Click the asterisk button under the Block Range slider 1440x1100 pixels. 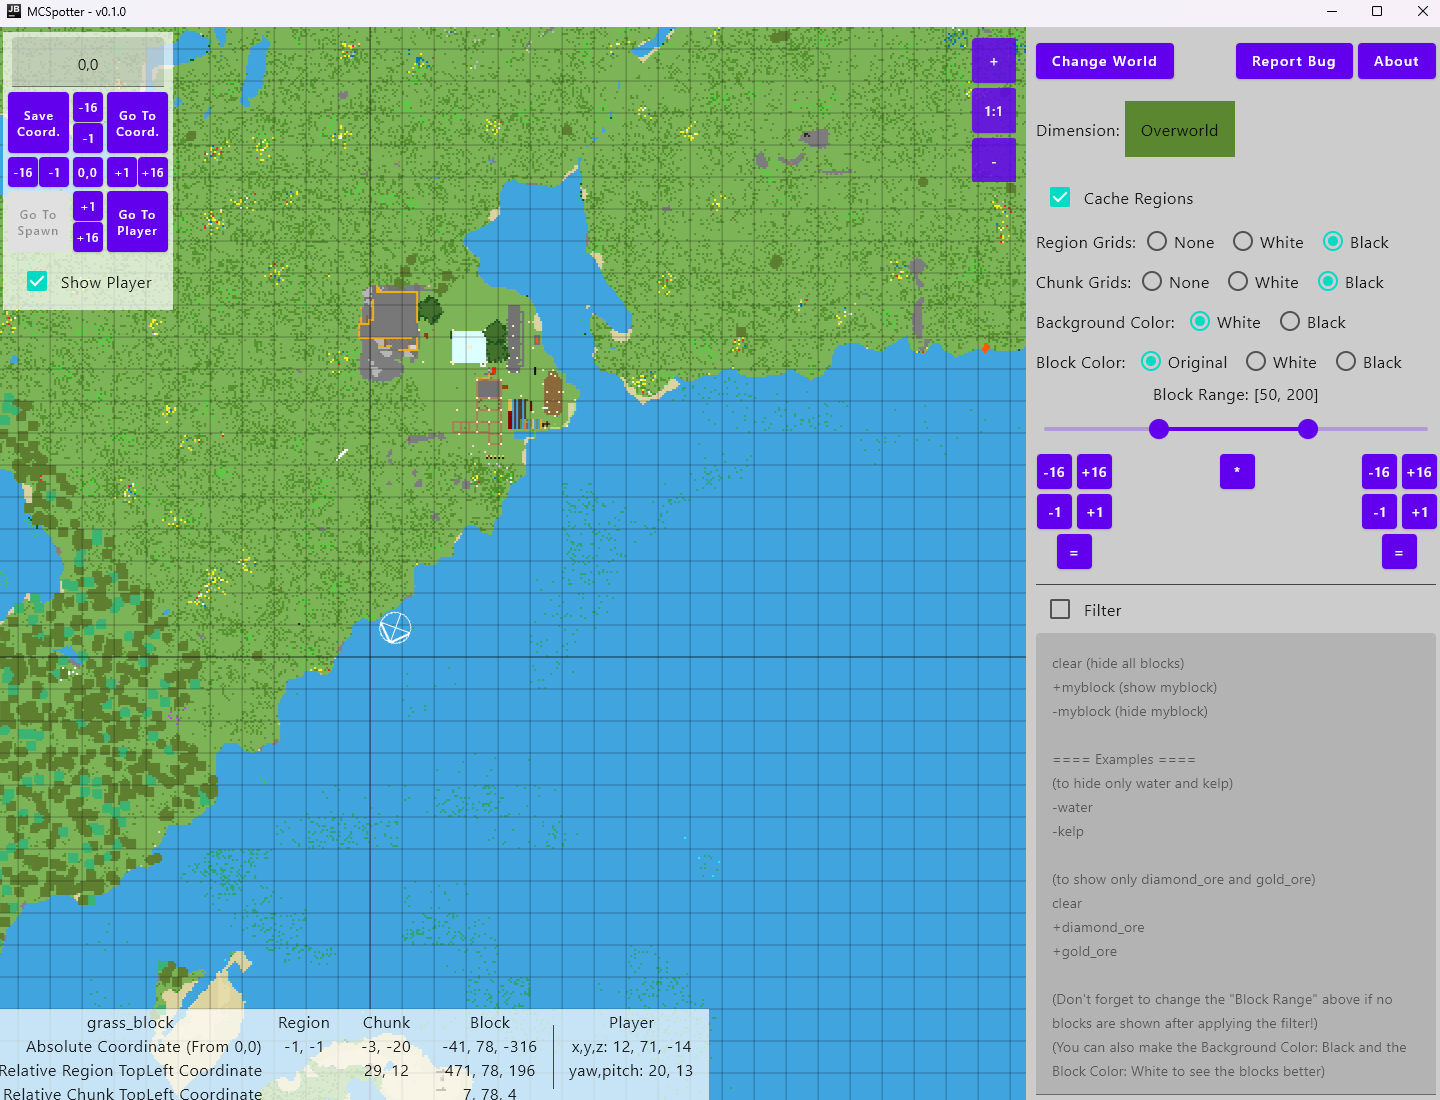pos(1237,471)
